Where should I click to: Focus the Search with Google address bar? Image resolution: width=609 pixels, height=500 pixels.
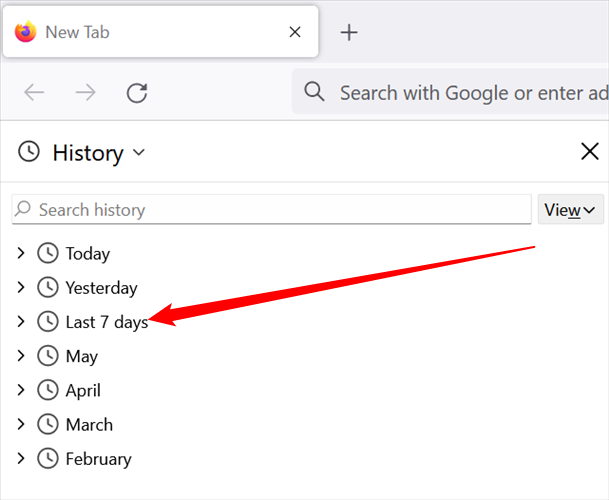[x=470, y=93]
